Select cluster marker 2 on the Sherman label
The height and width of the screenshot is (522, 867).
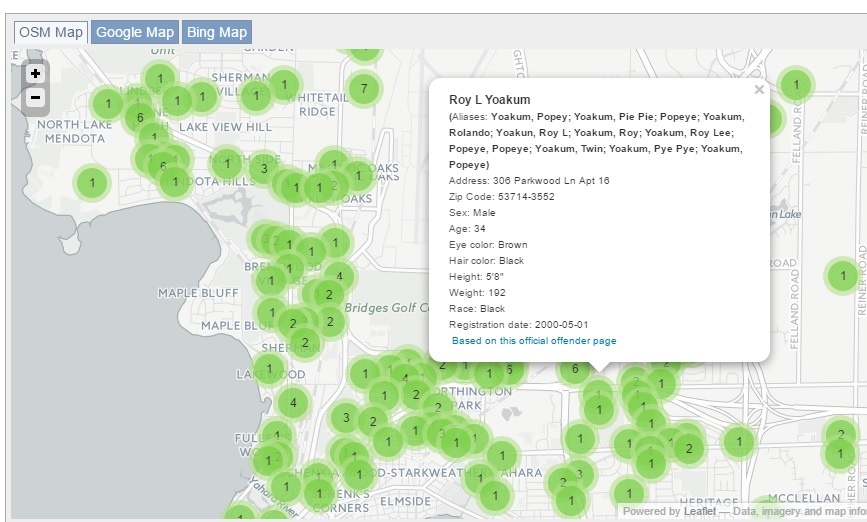305,343
